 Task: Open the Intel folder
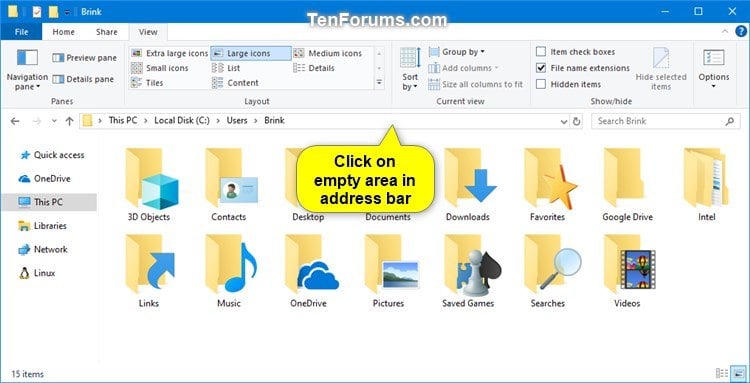coord(706,185)
